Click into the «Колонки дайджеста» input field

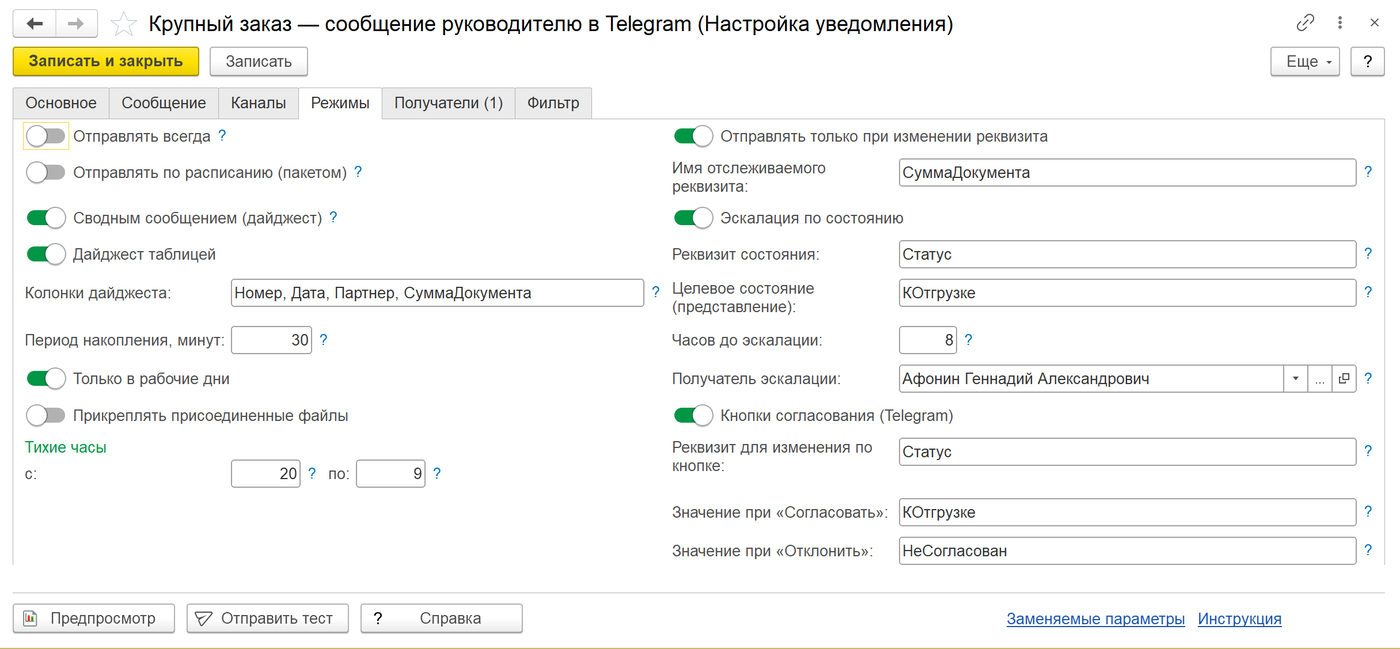pos(437,293)
